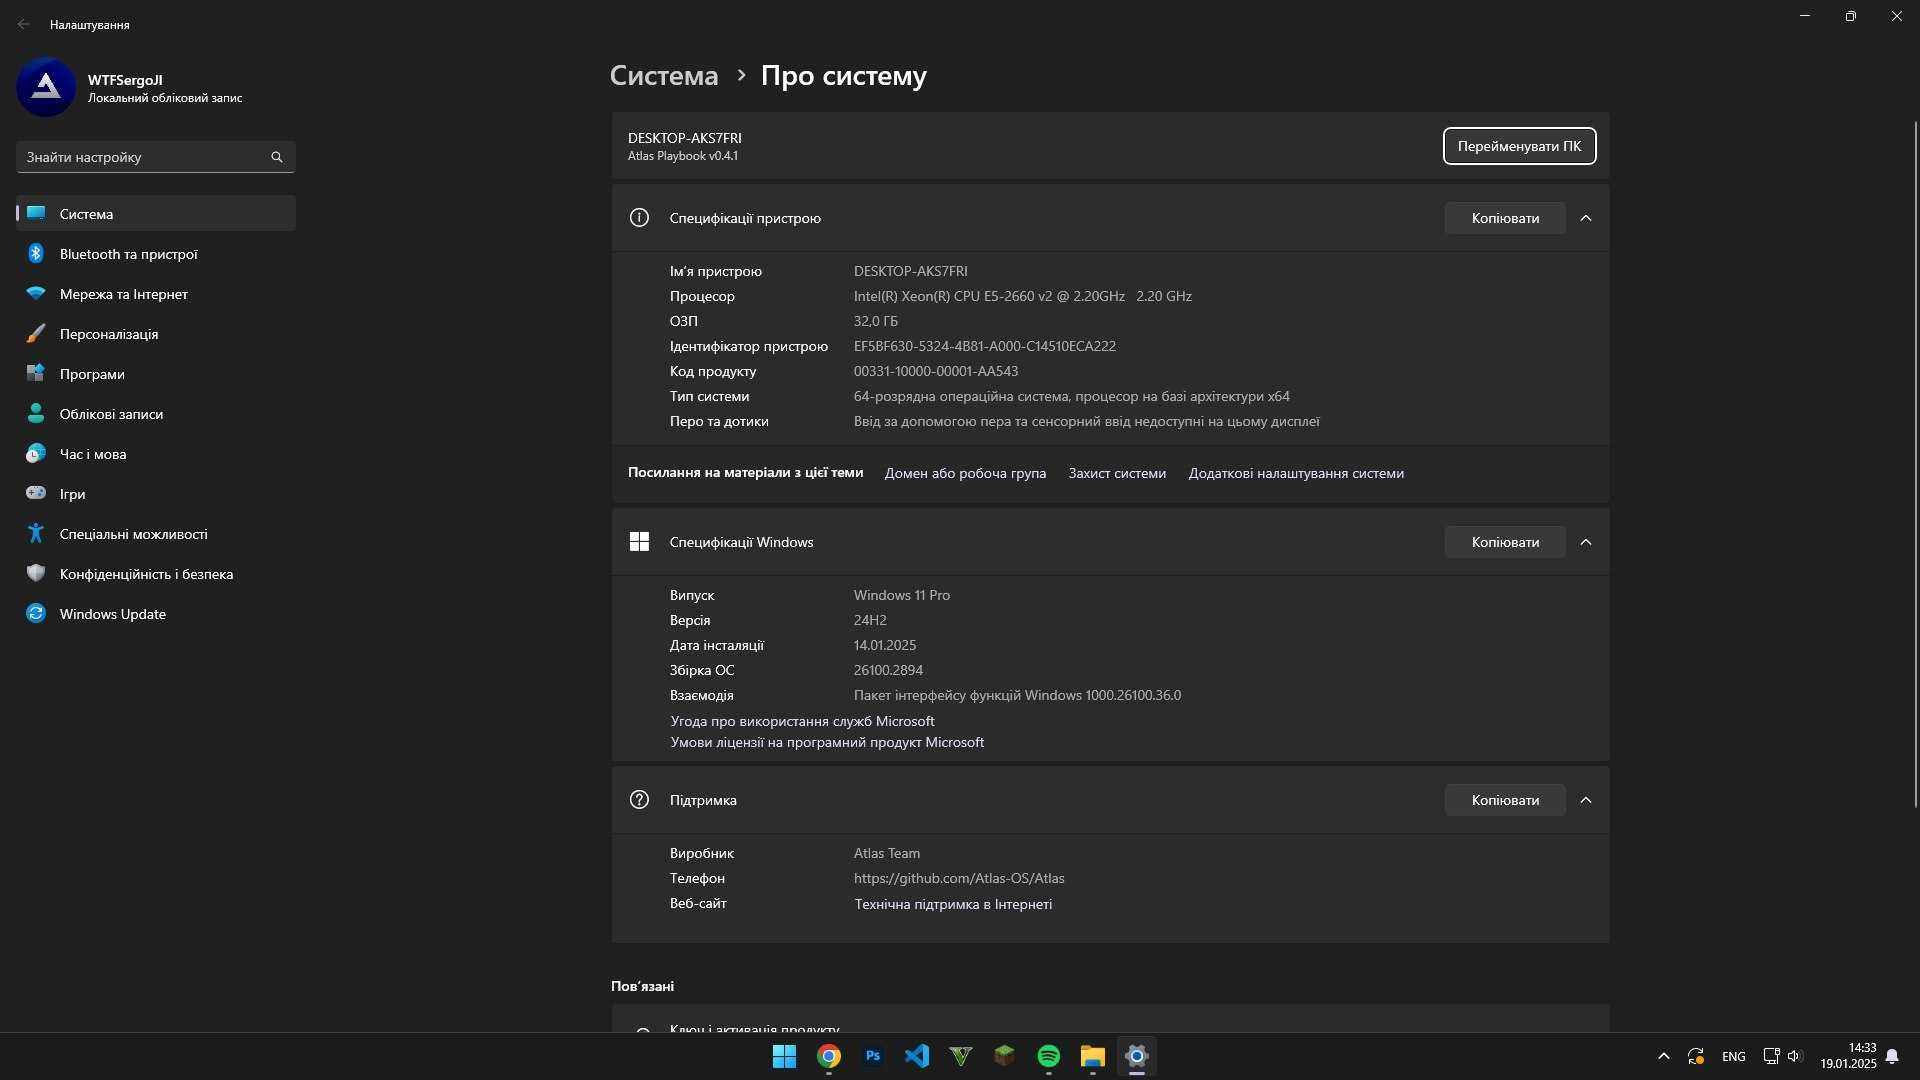Click the accessibility figure icon
Image resolution: width=1920 pixels, height=1080 pixels.
pyautogui.click(x=36, y=534)
